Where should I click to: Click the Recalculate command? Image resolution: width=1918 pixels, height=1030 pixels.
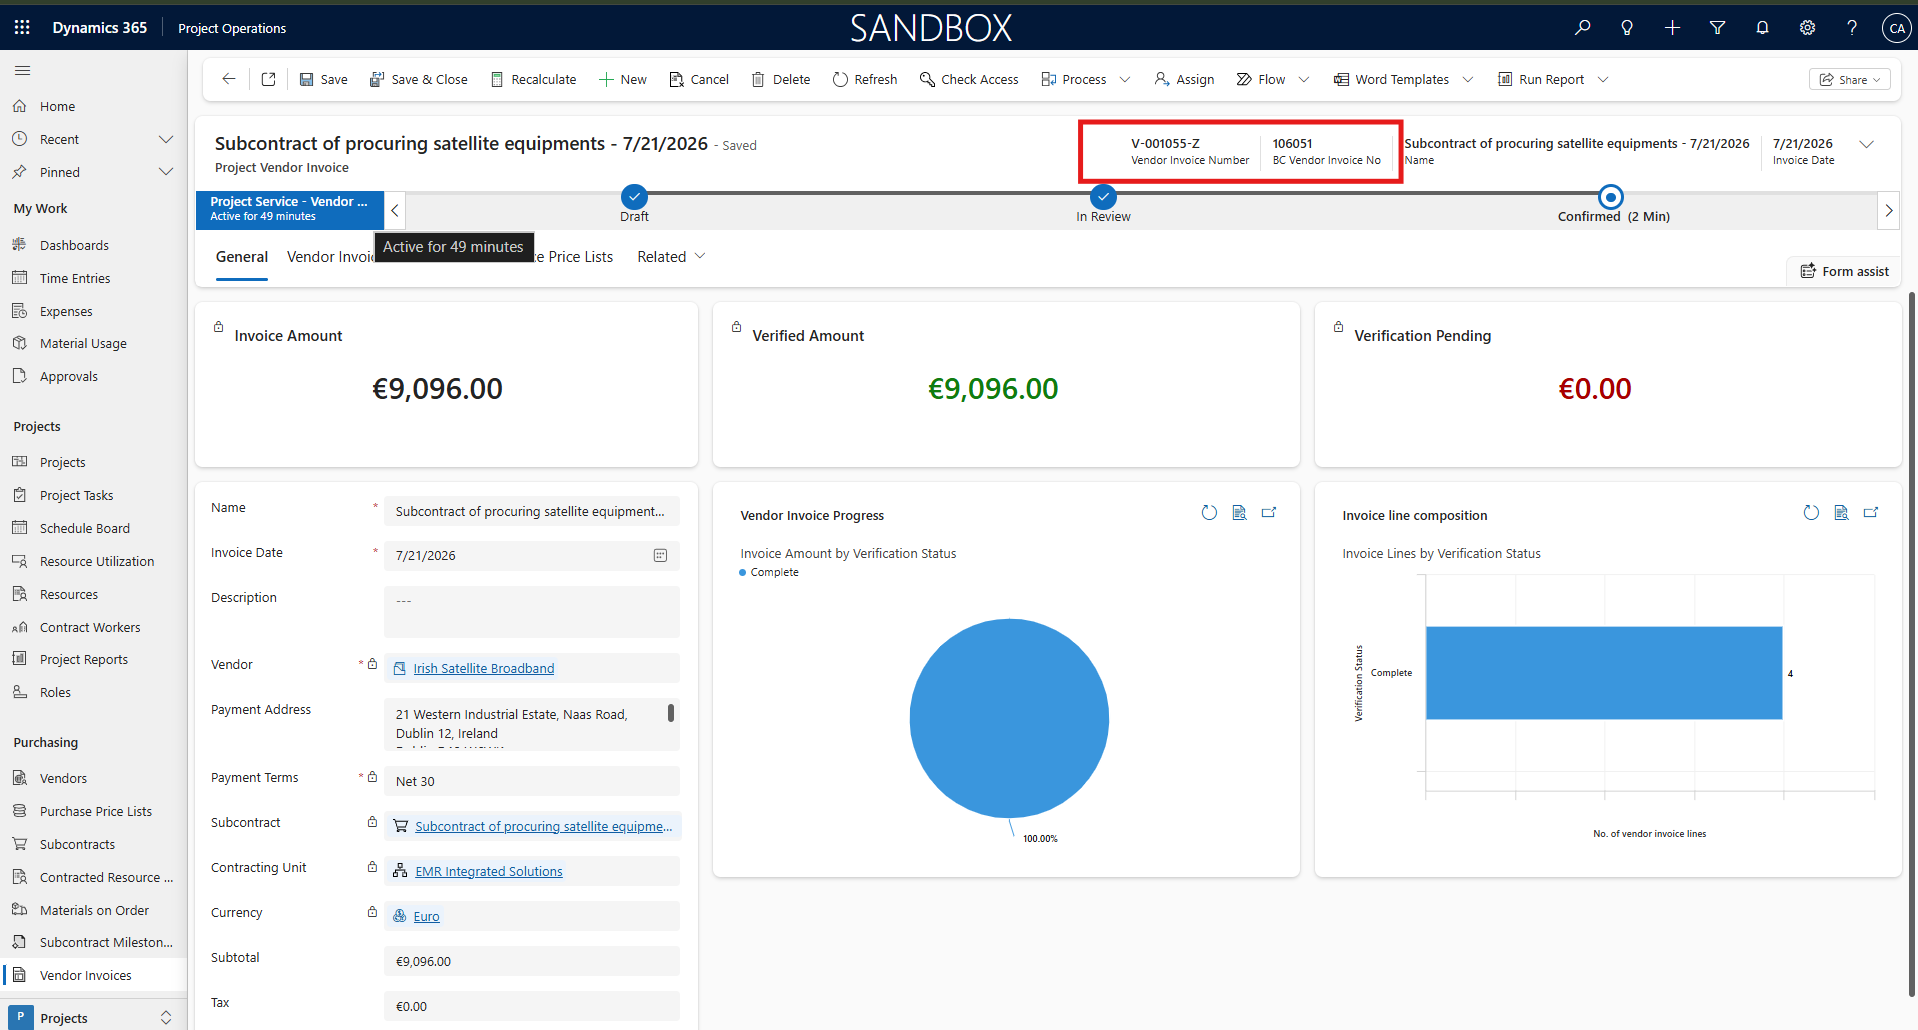tap(533, 79)
